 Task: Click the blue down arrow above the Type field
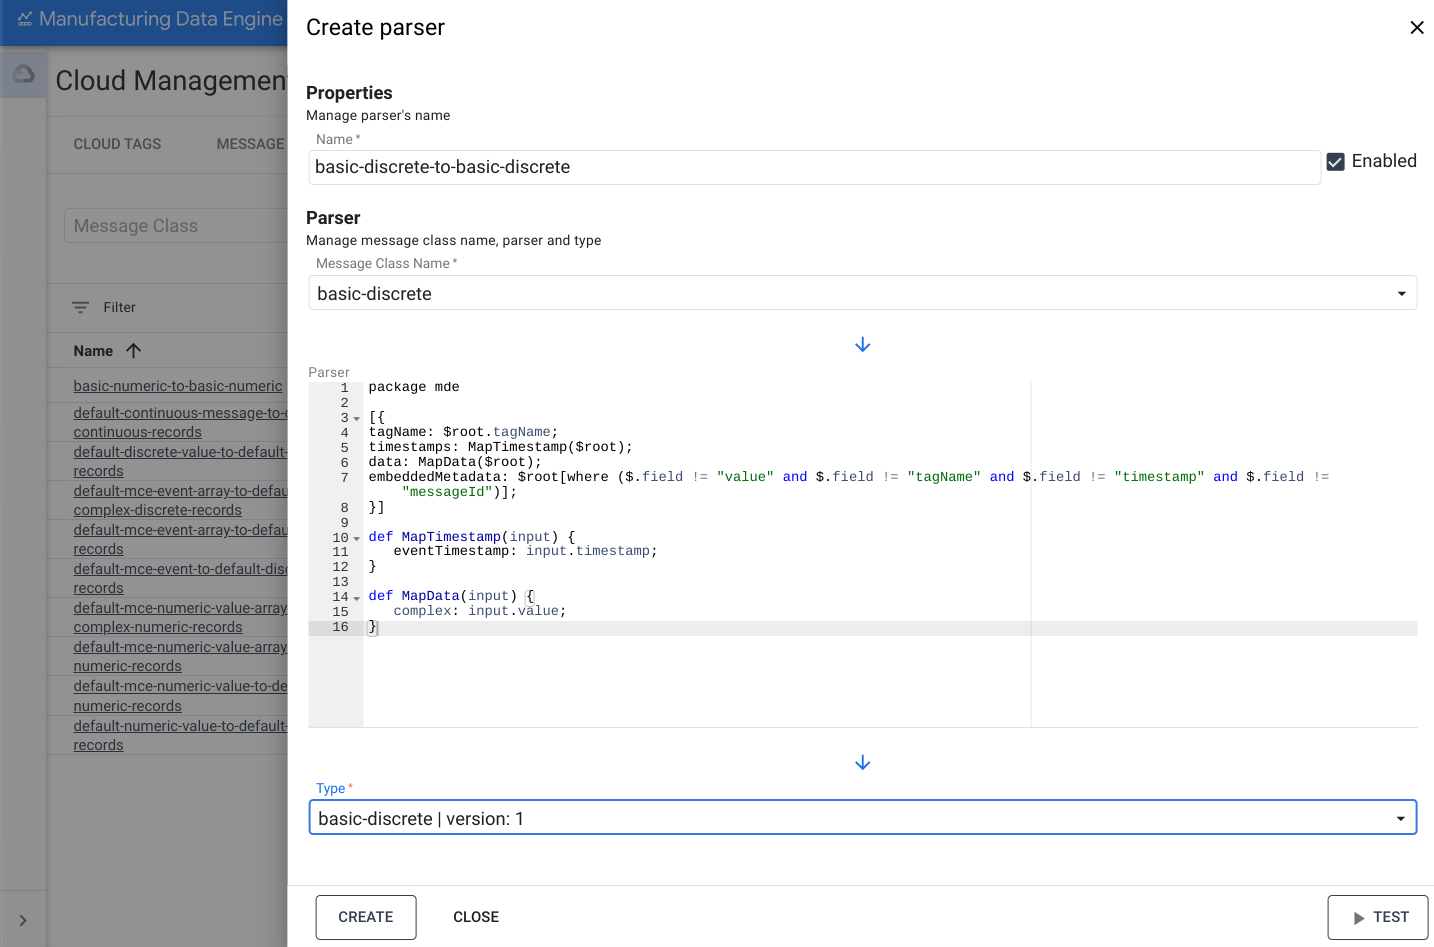pos(862,762)
